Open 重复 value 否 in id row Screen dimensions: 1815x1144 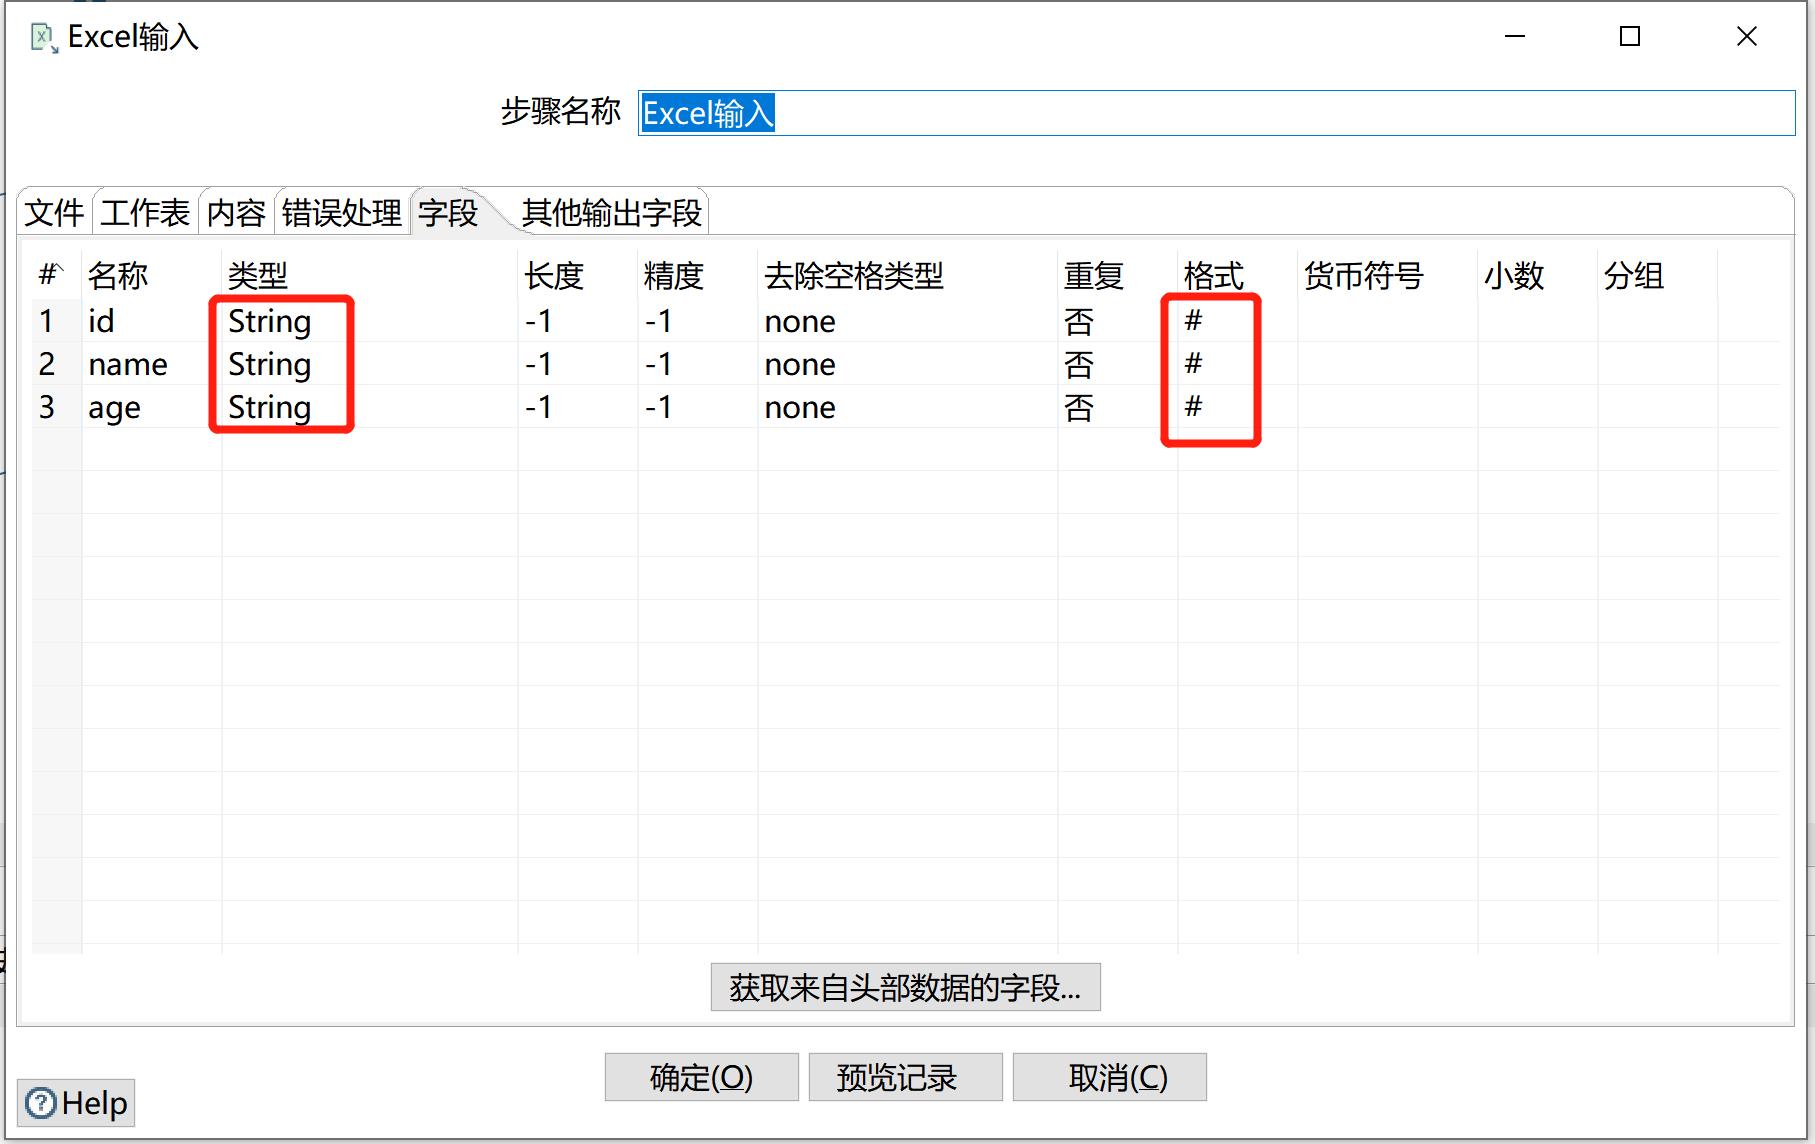tap(1117, 321)
